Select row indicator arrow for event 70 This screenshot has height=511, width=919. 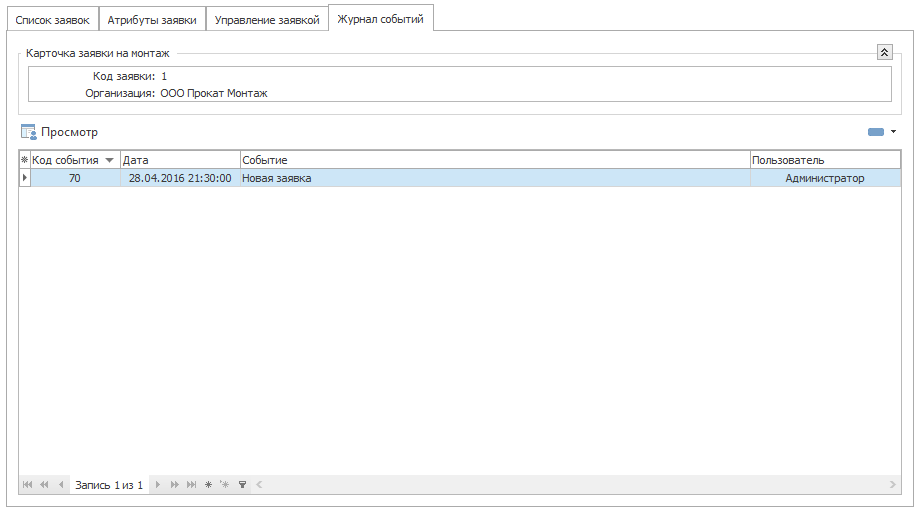(25, 178)
